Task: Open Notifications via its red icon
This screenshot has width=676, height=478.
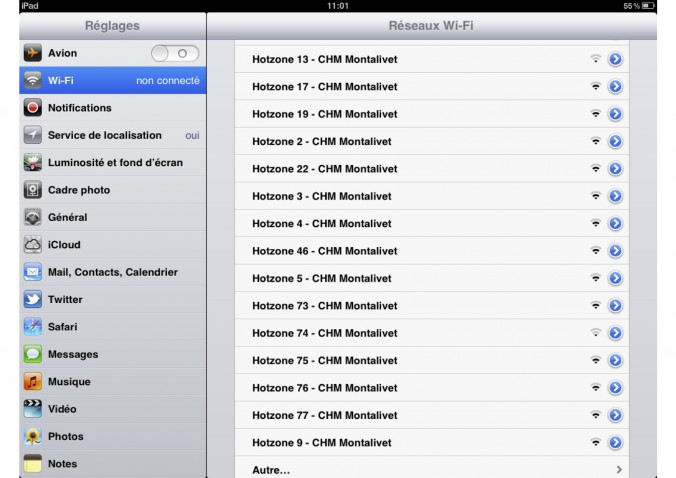Action: [33, 108]
